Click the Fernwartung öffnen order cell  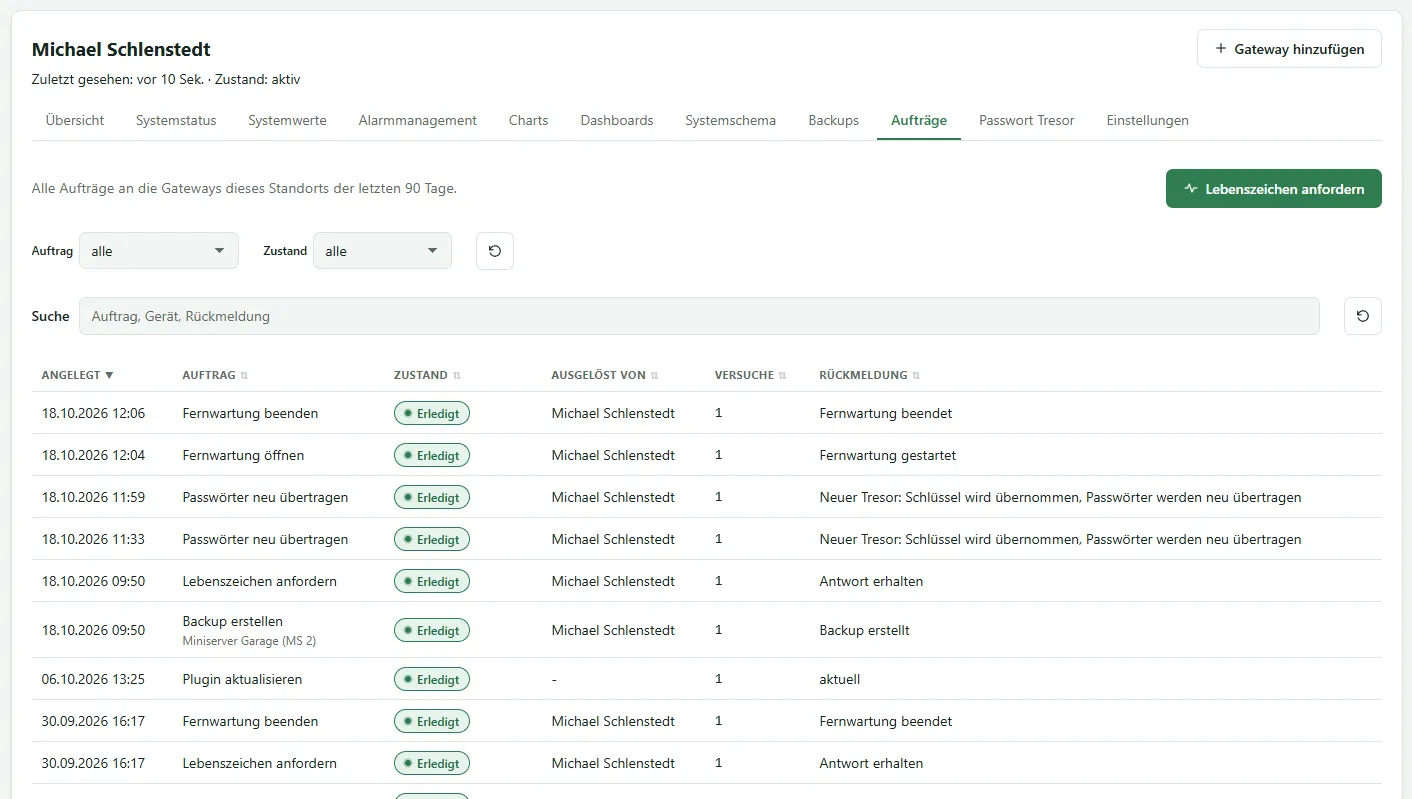243,455
